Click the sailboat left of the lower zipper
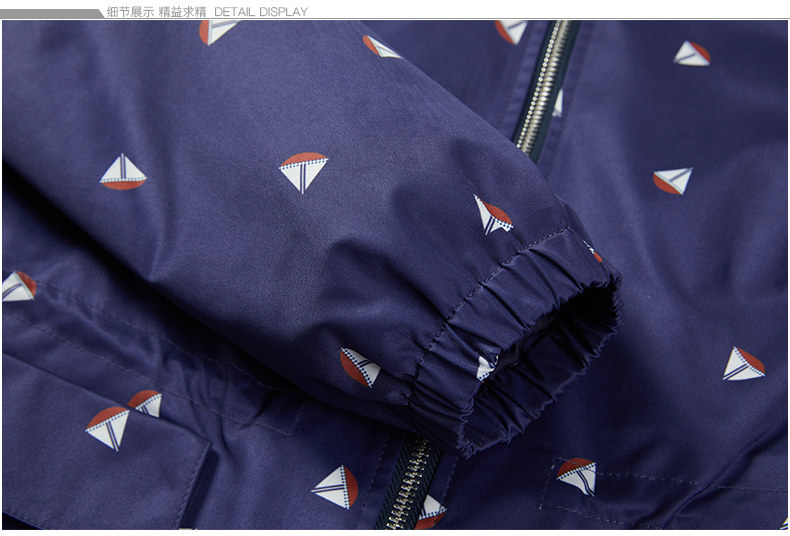The image size is (790, 536). (x=336, y=487)
